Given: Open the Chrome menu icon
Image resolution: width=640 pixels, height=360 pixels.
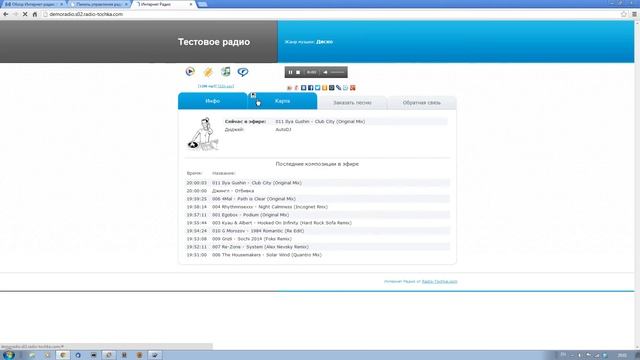Looking at the screenshot, I should pos(634,14).
